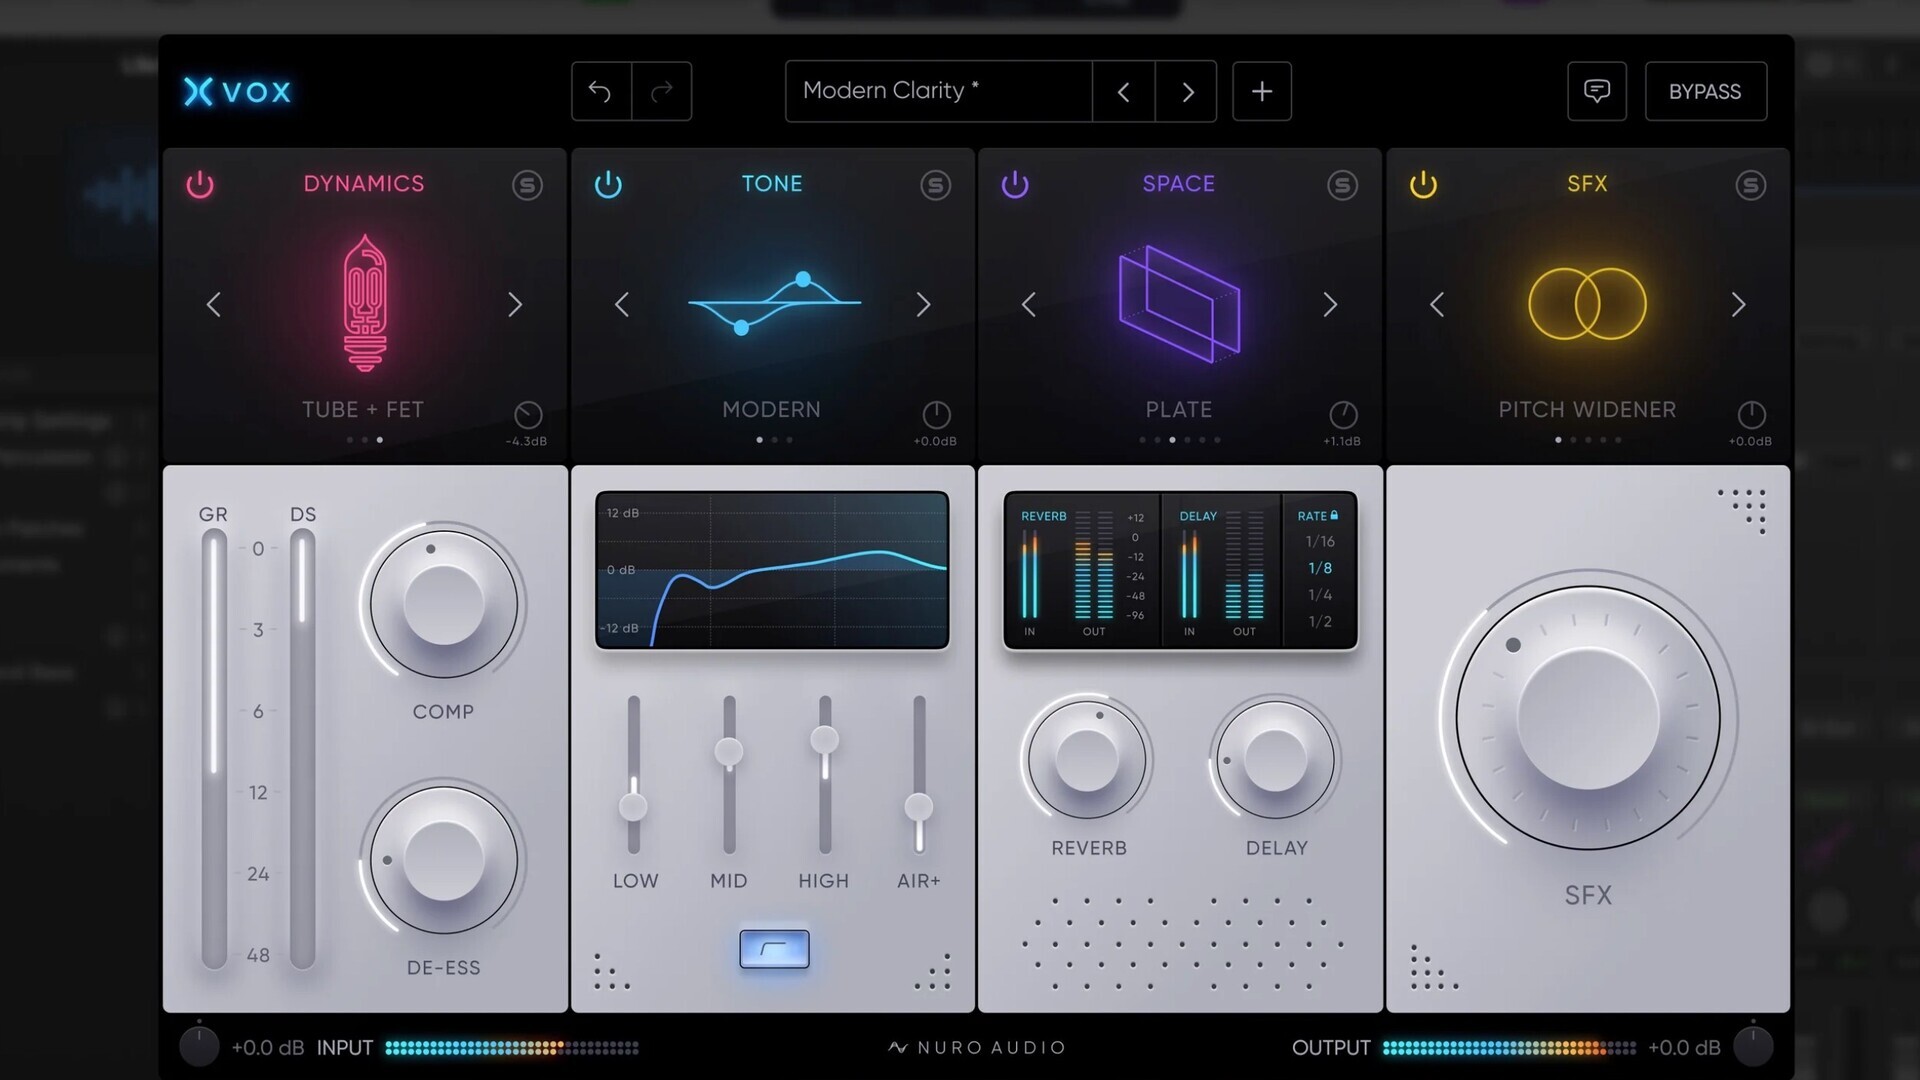
Task: Select 1/8 delay rate
Action: point(1320,568)
